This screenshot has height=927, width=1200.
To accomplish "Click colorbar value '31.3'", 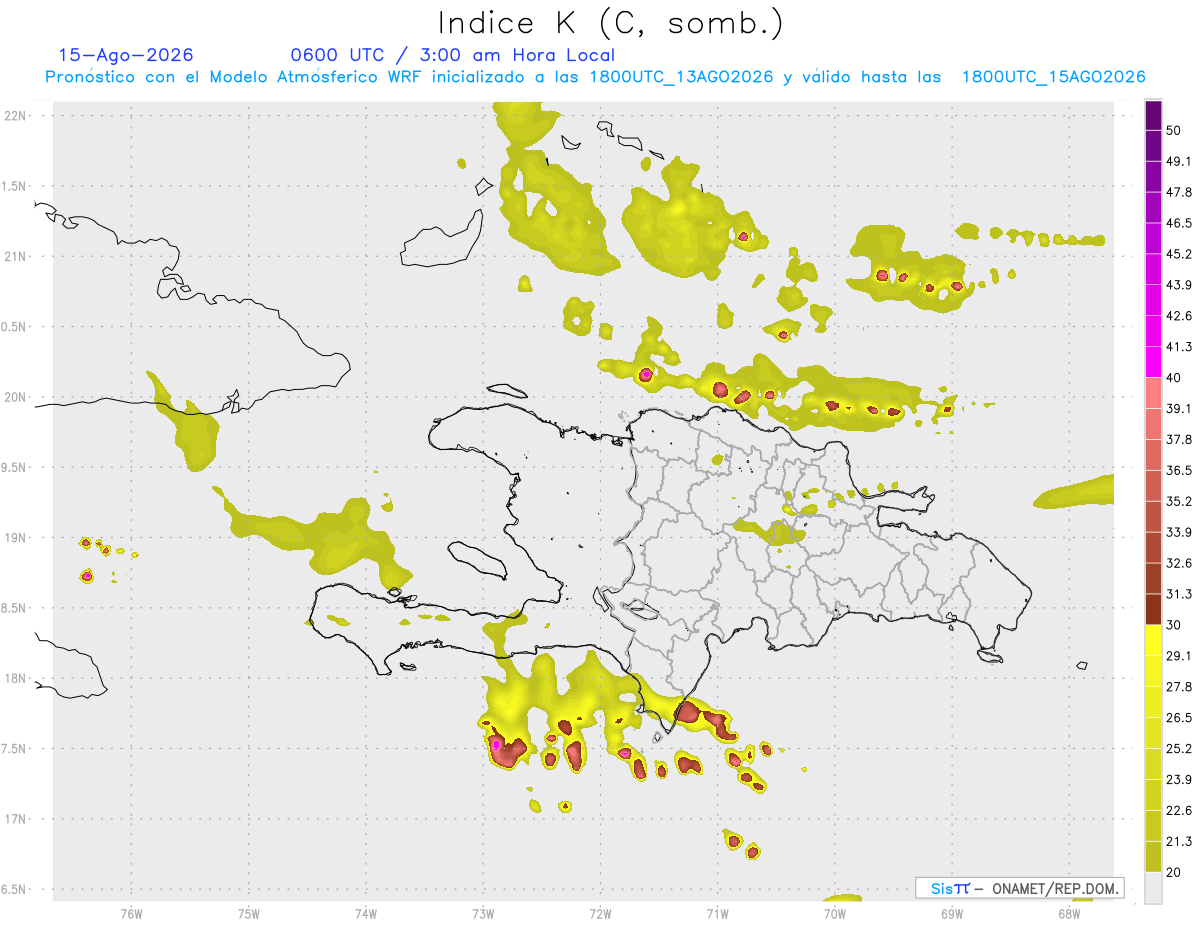I will pyautogui.click(x=1179, y=594).
